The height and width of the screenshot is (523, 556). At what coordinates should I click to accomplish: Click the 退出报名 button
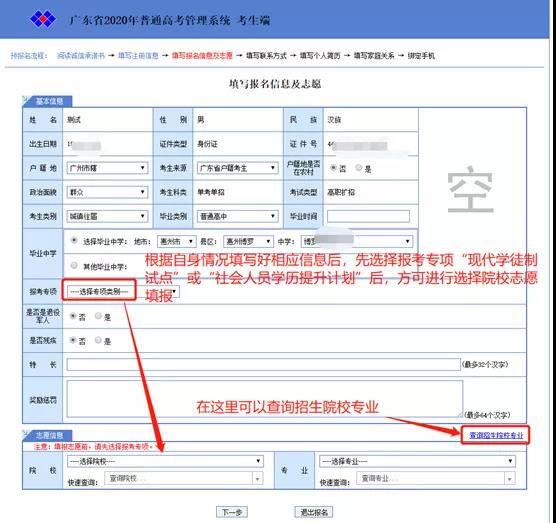tap(314, 512)
